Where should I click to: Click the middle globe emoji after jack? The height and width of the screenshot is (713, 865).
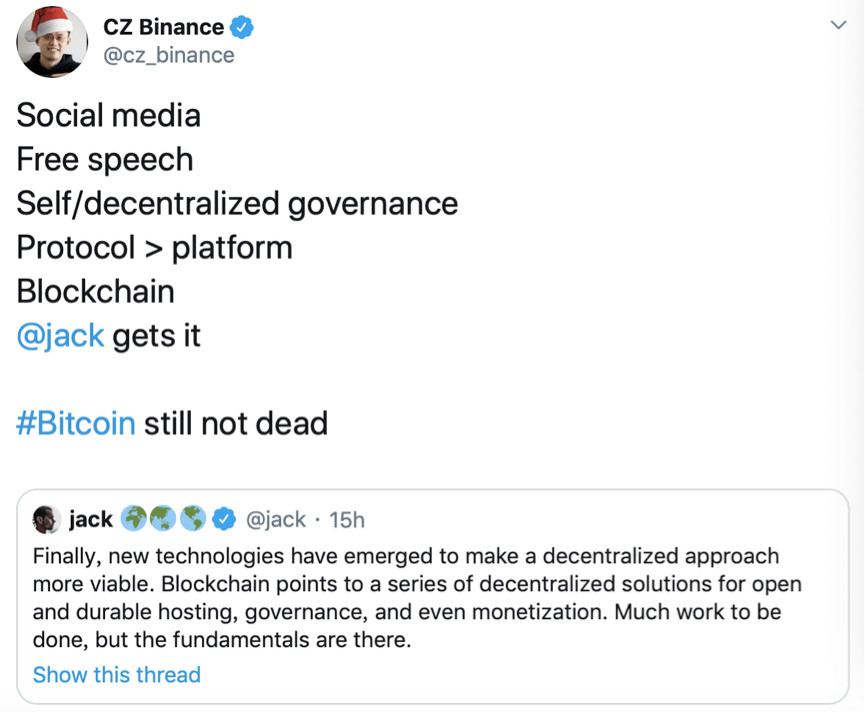(x=163, y=518)
